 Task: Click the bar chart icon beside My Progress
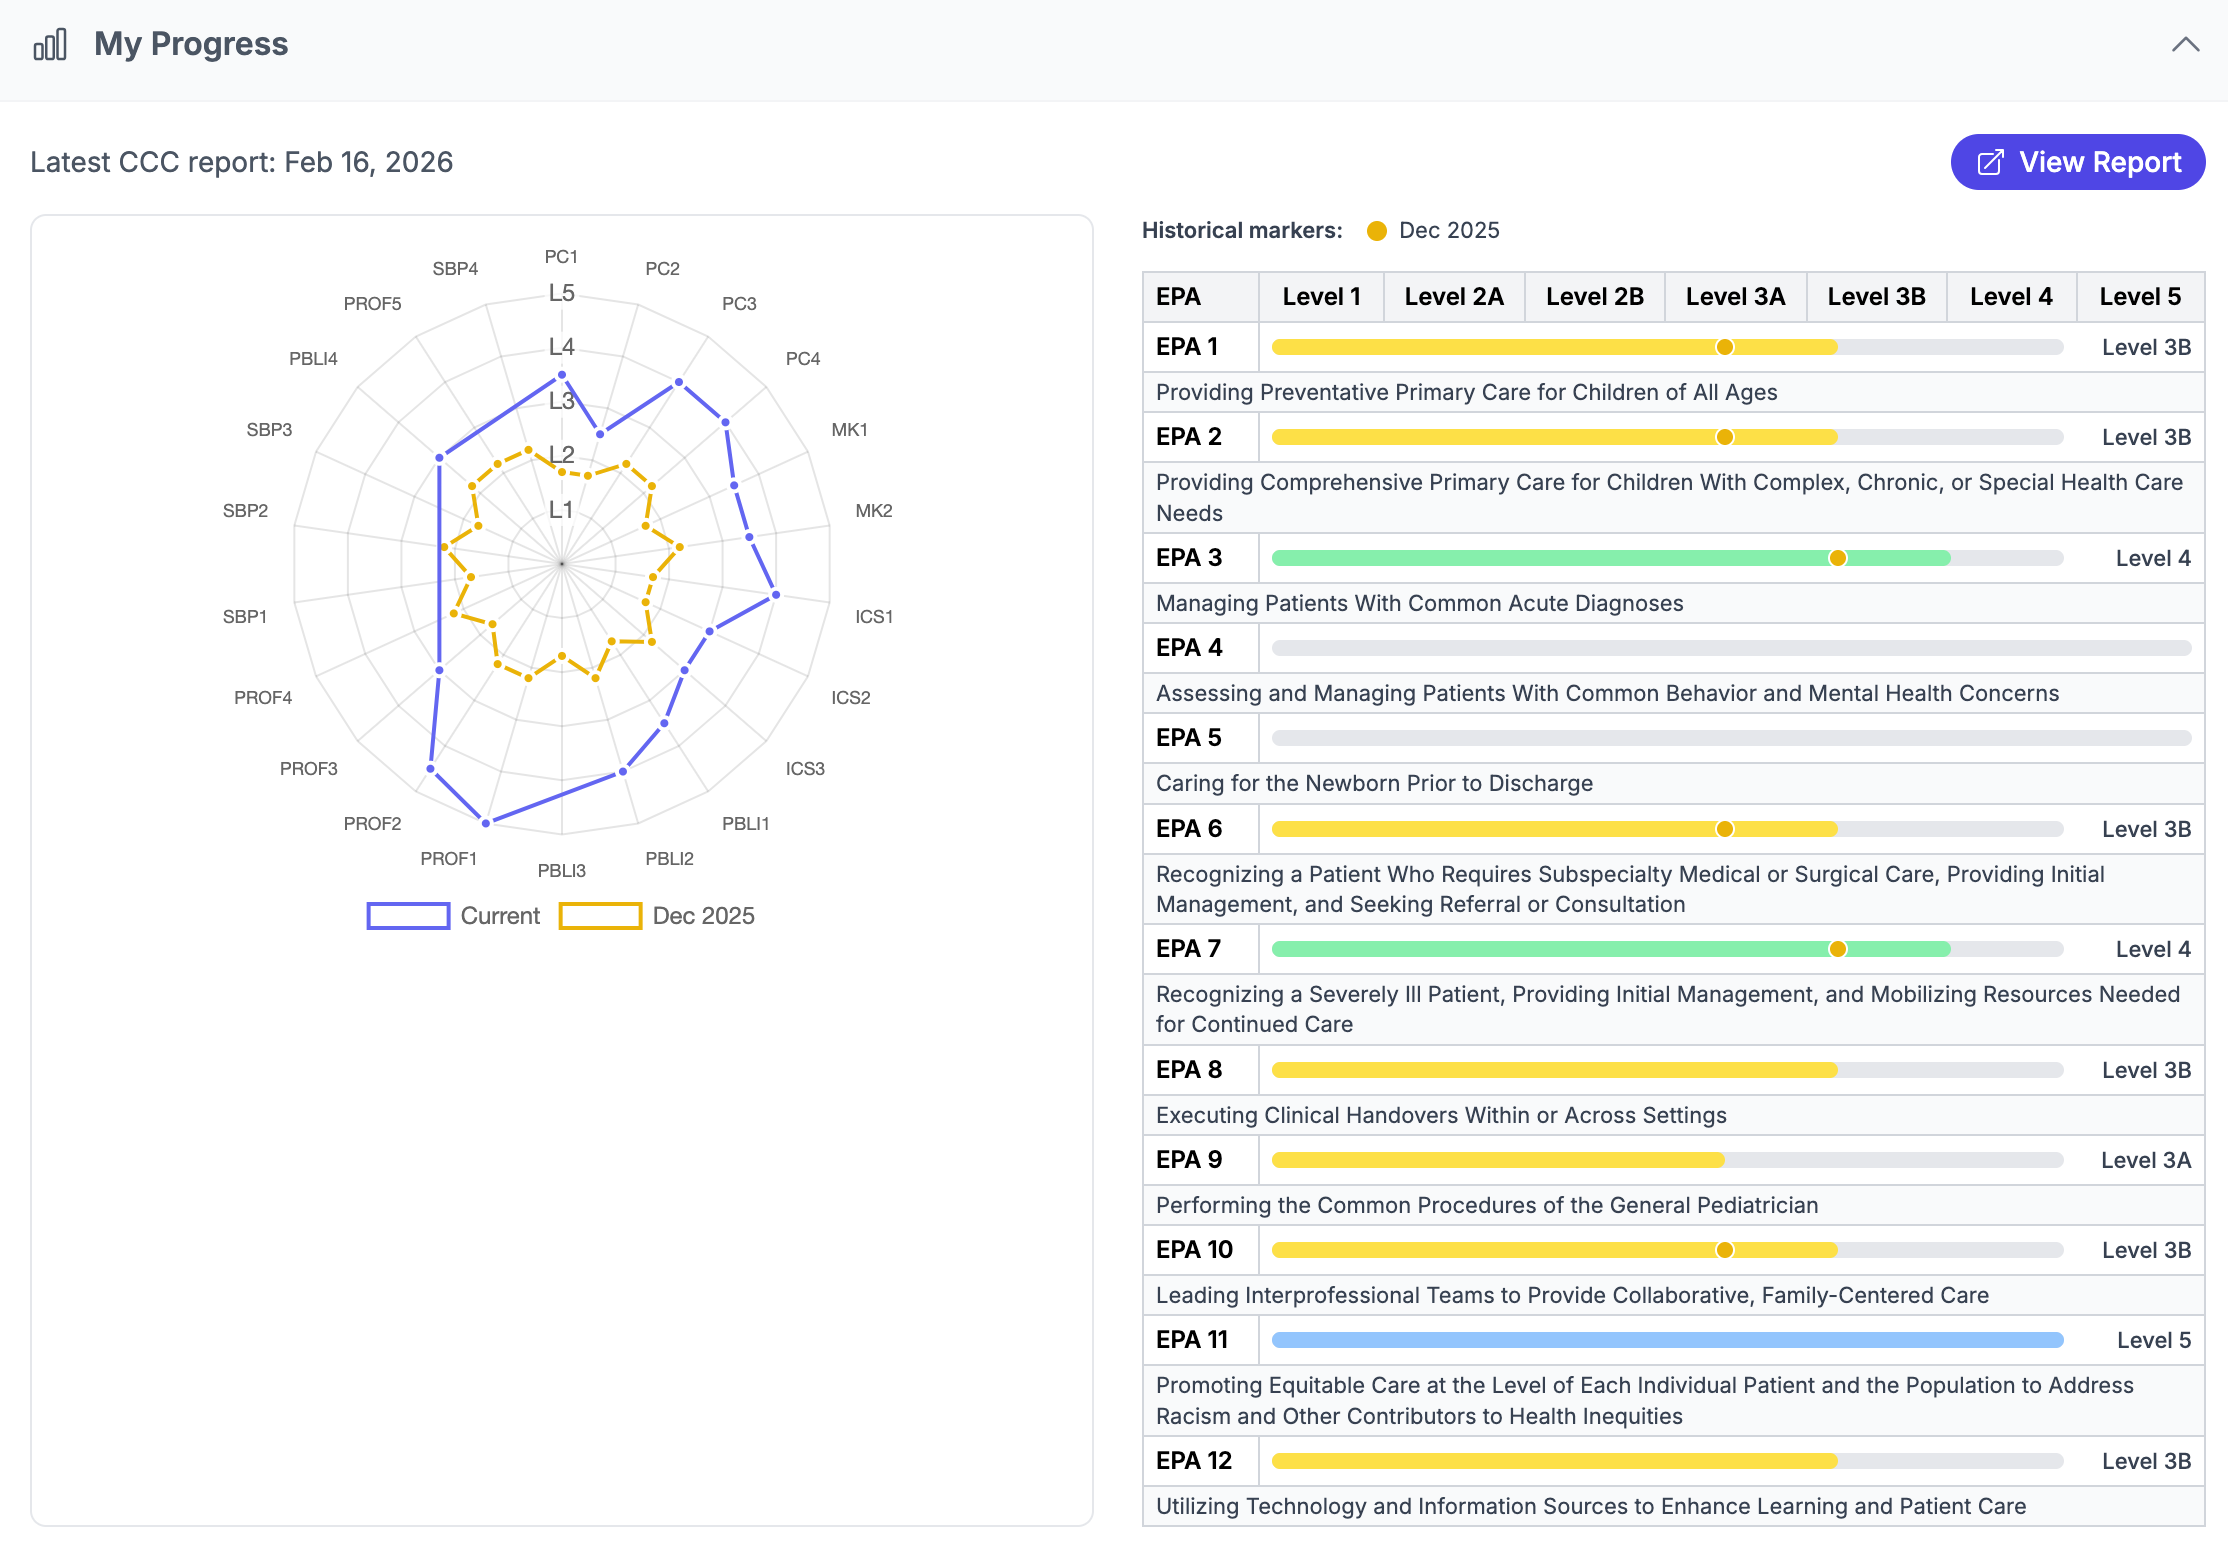click(x=52, y=43)
